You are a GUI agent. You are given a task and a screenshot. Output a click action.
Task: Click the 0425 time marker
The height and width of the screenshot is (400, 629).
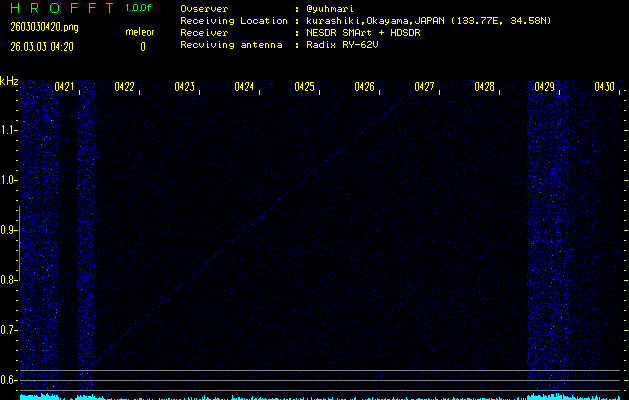click(x=304, y=87)
